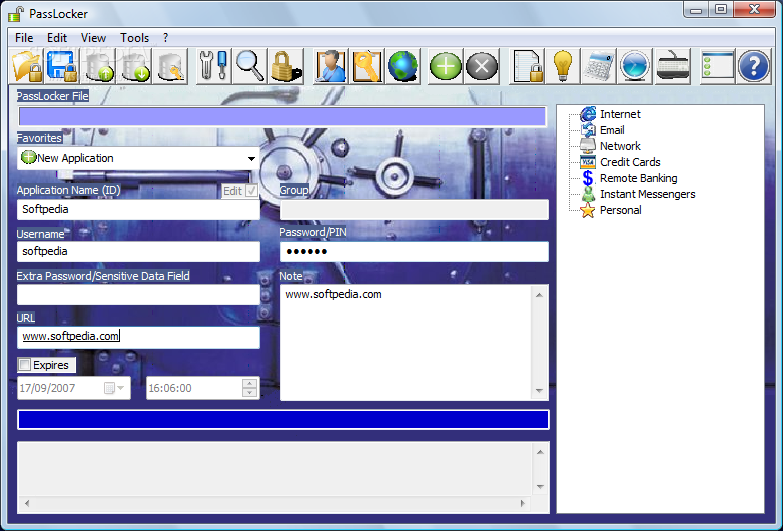
Task: Select the Personal category in tree
Action: point(621,210)
